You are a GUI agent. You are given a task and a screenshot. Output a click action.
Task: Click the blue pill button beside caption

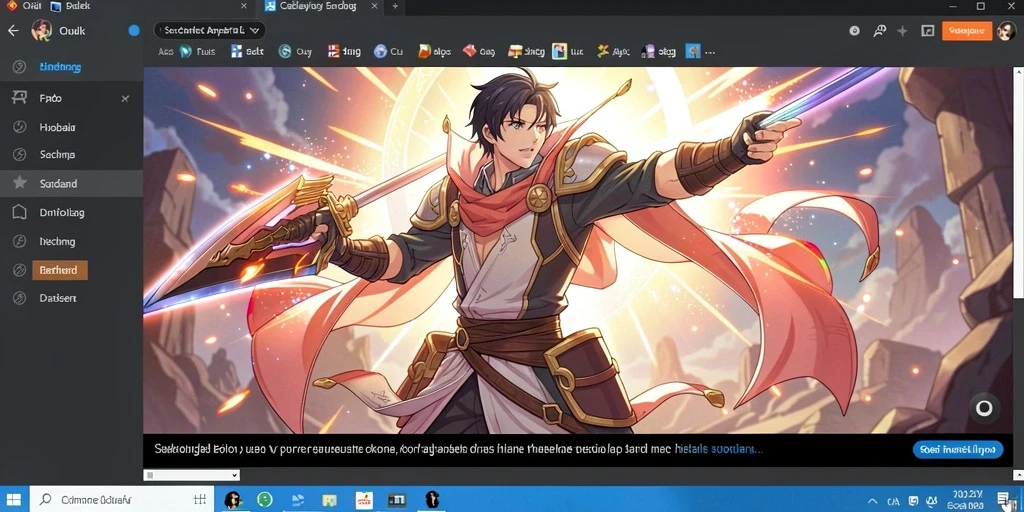coord(957,449)
